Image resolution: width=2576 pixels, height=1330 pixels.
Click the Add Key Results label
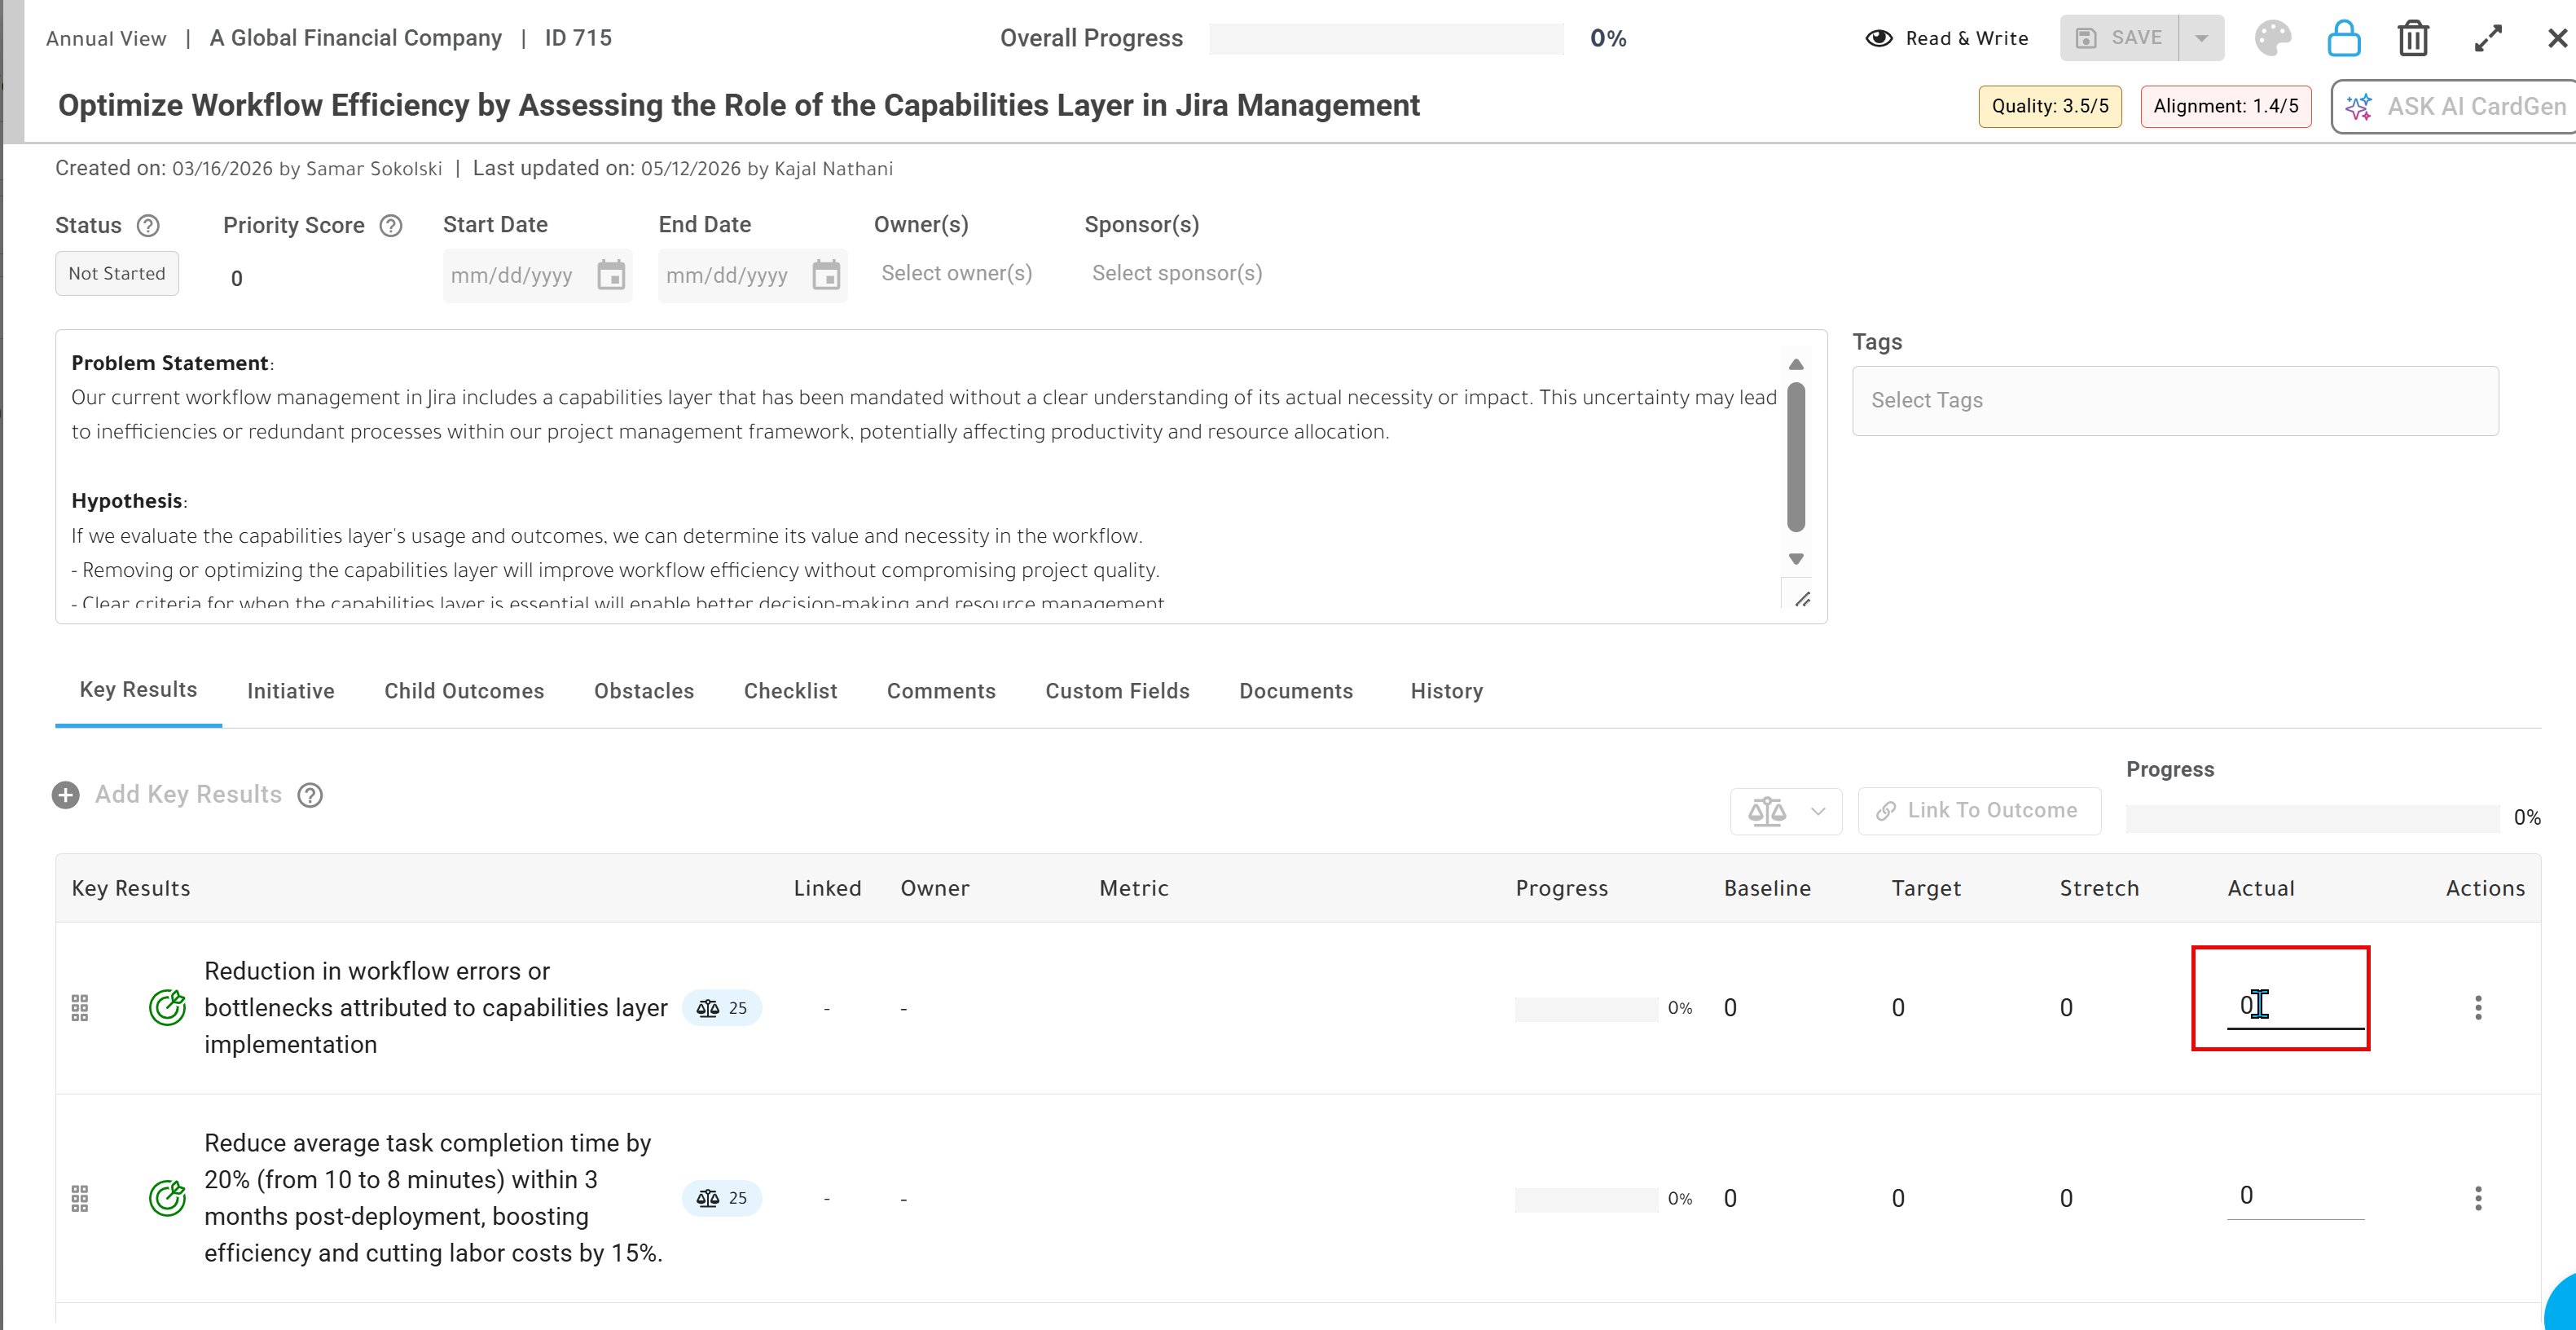pos(188,795)
